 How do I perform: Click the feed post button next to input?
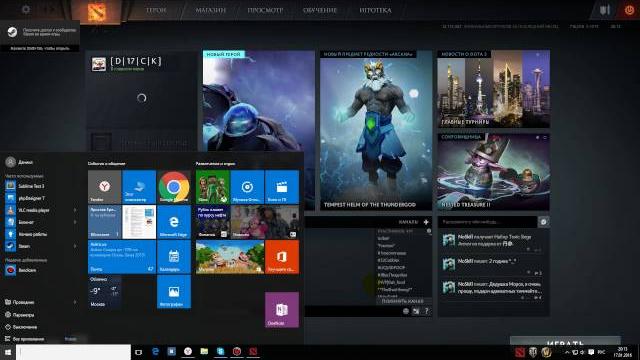pyautogui.click(x=543, y=222)
